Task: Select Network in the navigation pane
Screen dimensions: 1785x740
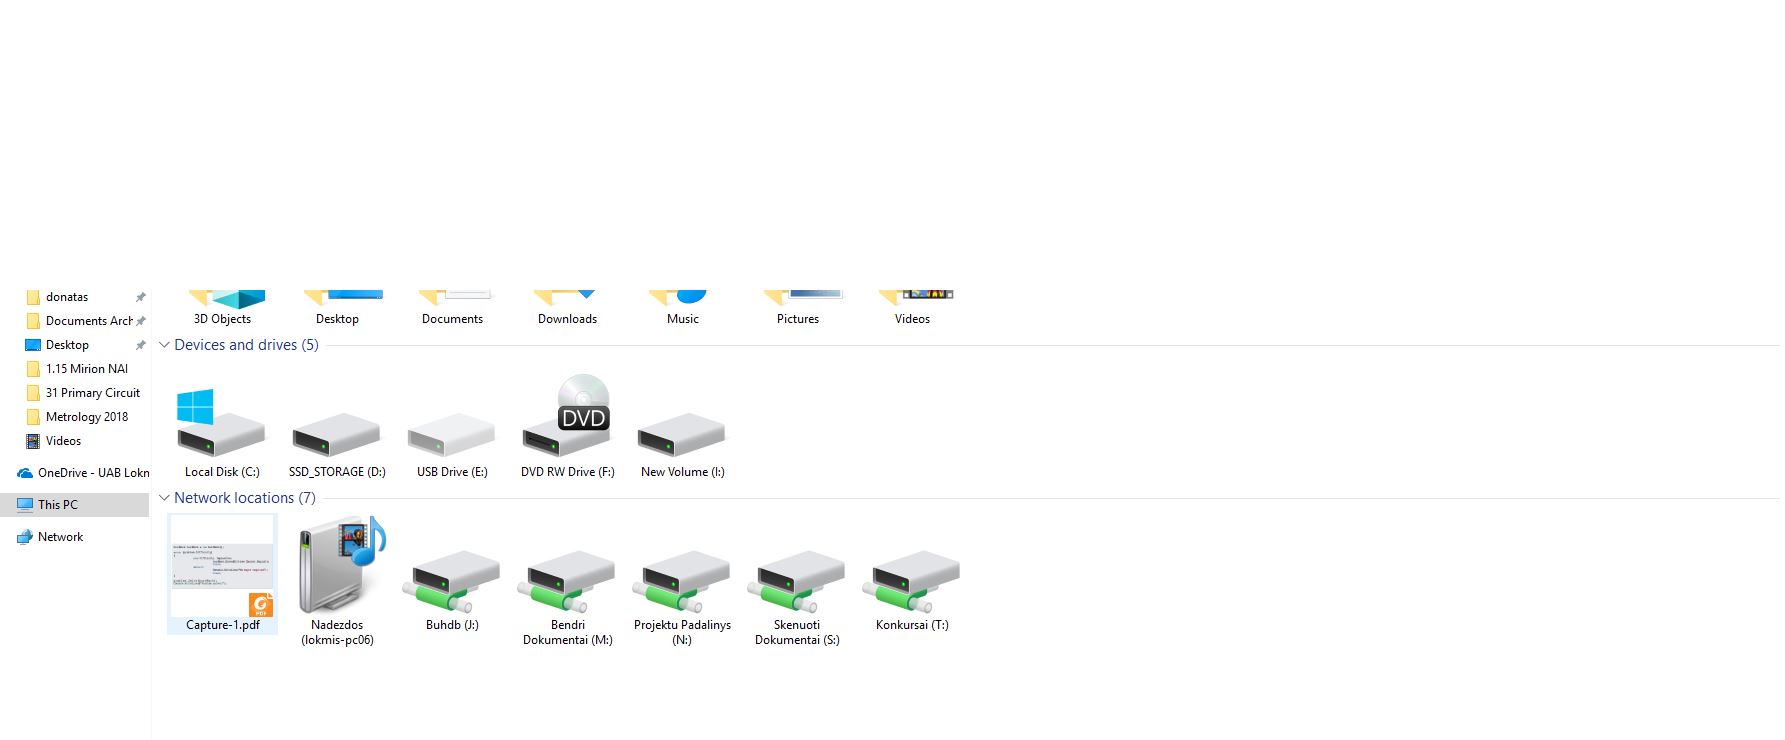Action: pos(60,537)
